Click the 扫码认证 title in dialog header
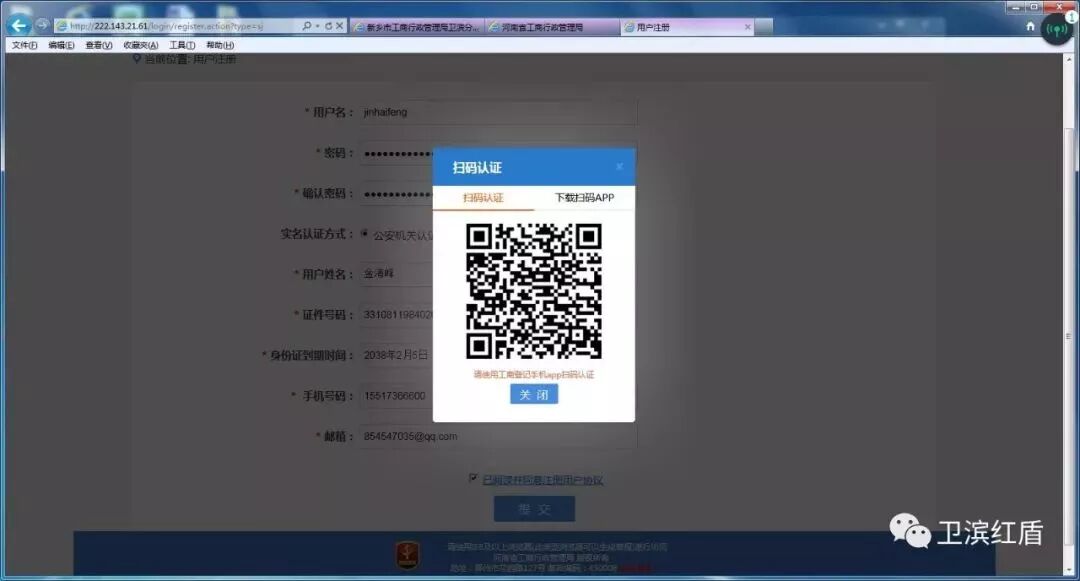The height and width of the screenshot is (581, 1080). 477,167
